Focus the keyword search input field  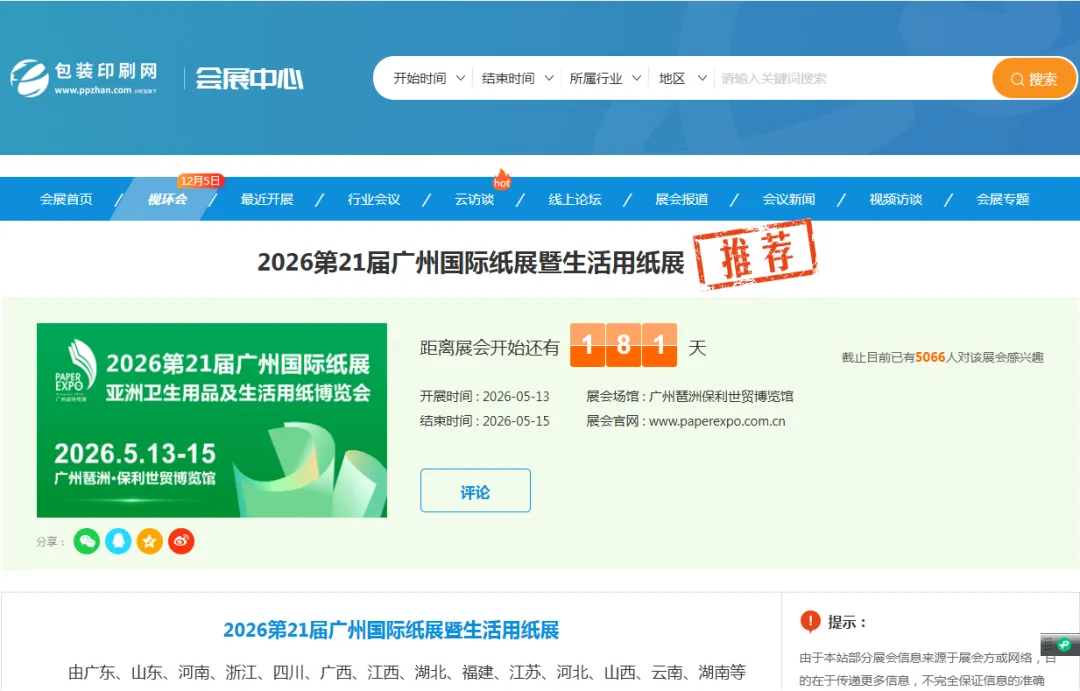[x=853, y=79]
